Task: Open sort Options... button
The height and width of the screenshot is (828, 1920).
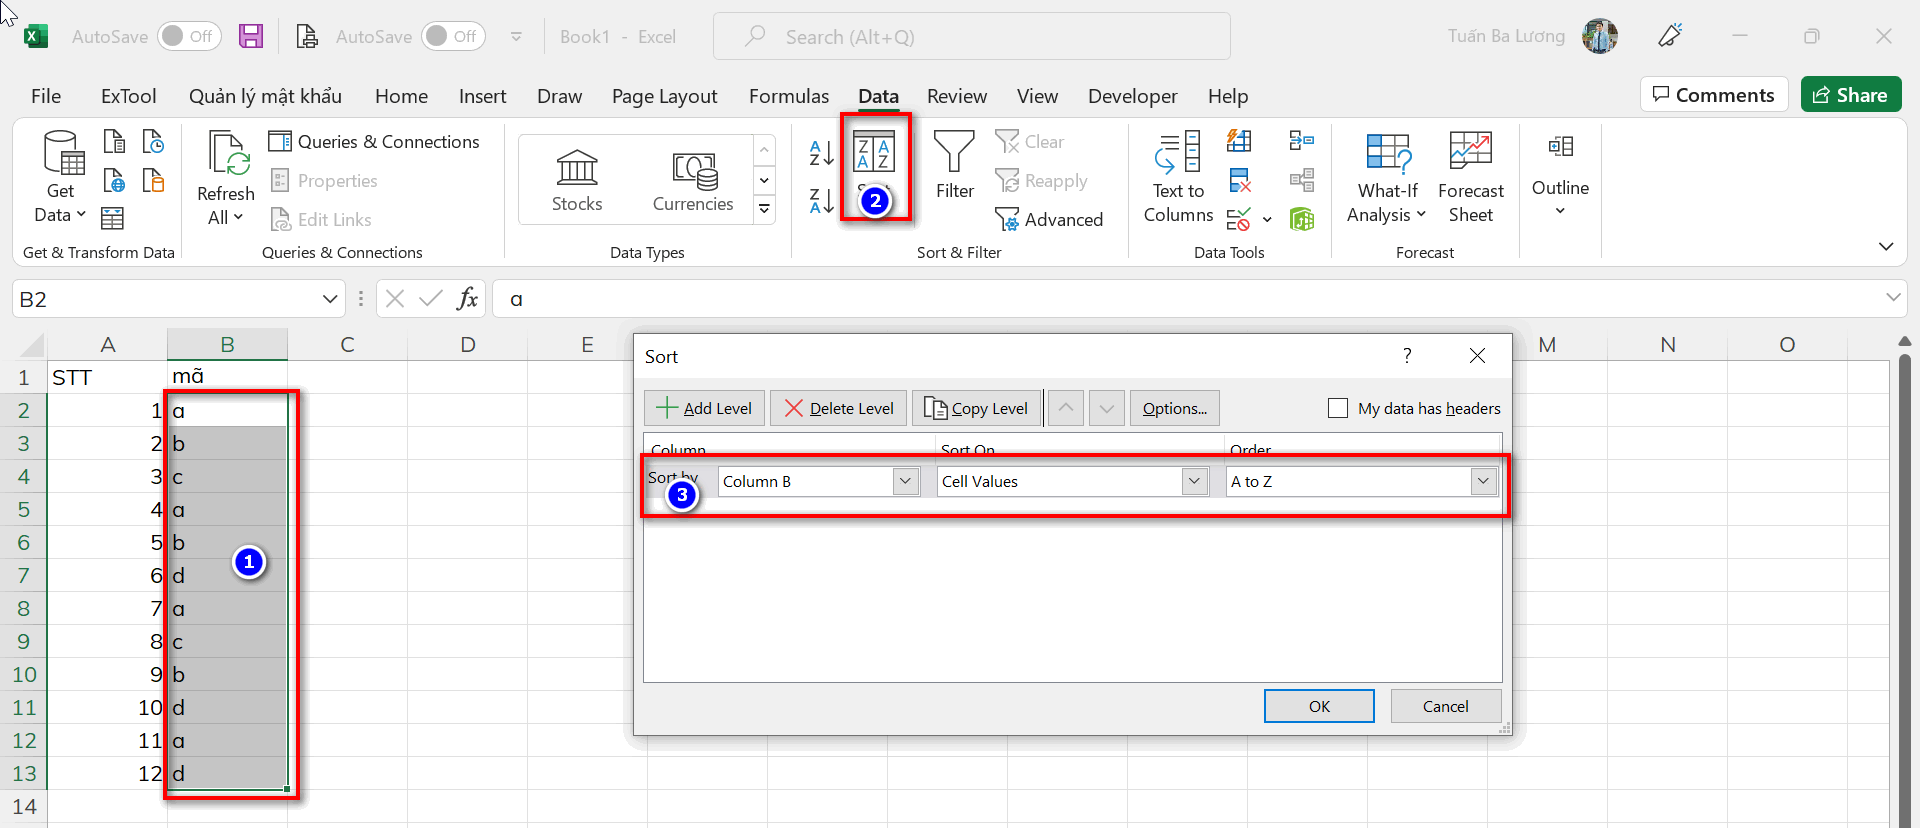Action: coord(1174,408)
